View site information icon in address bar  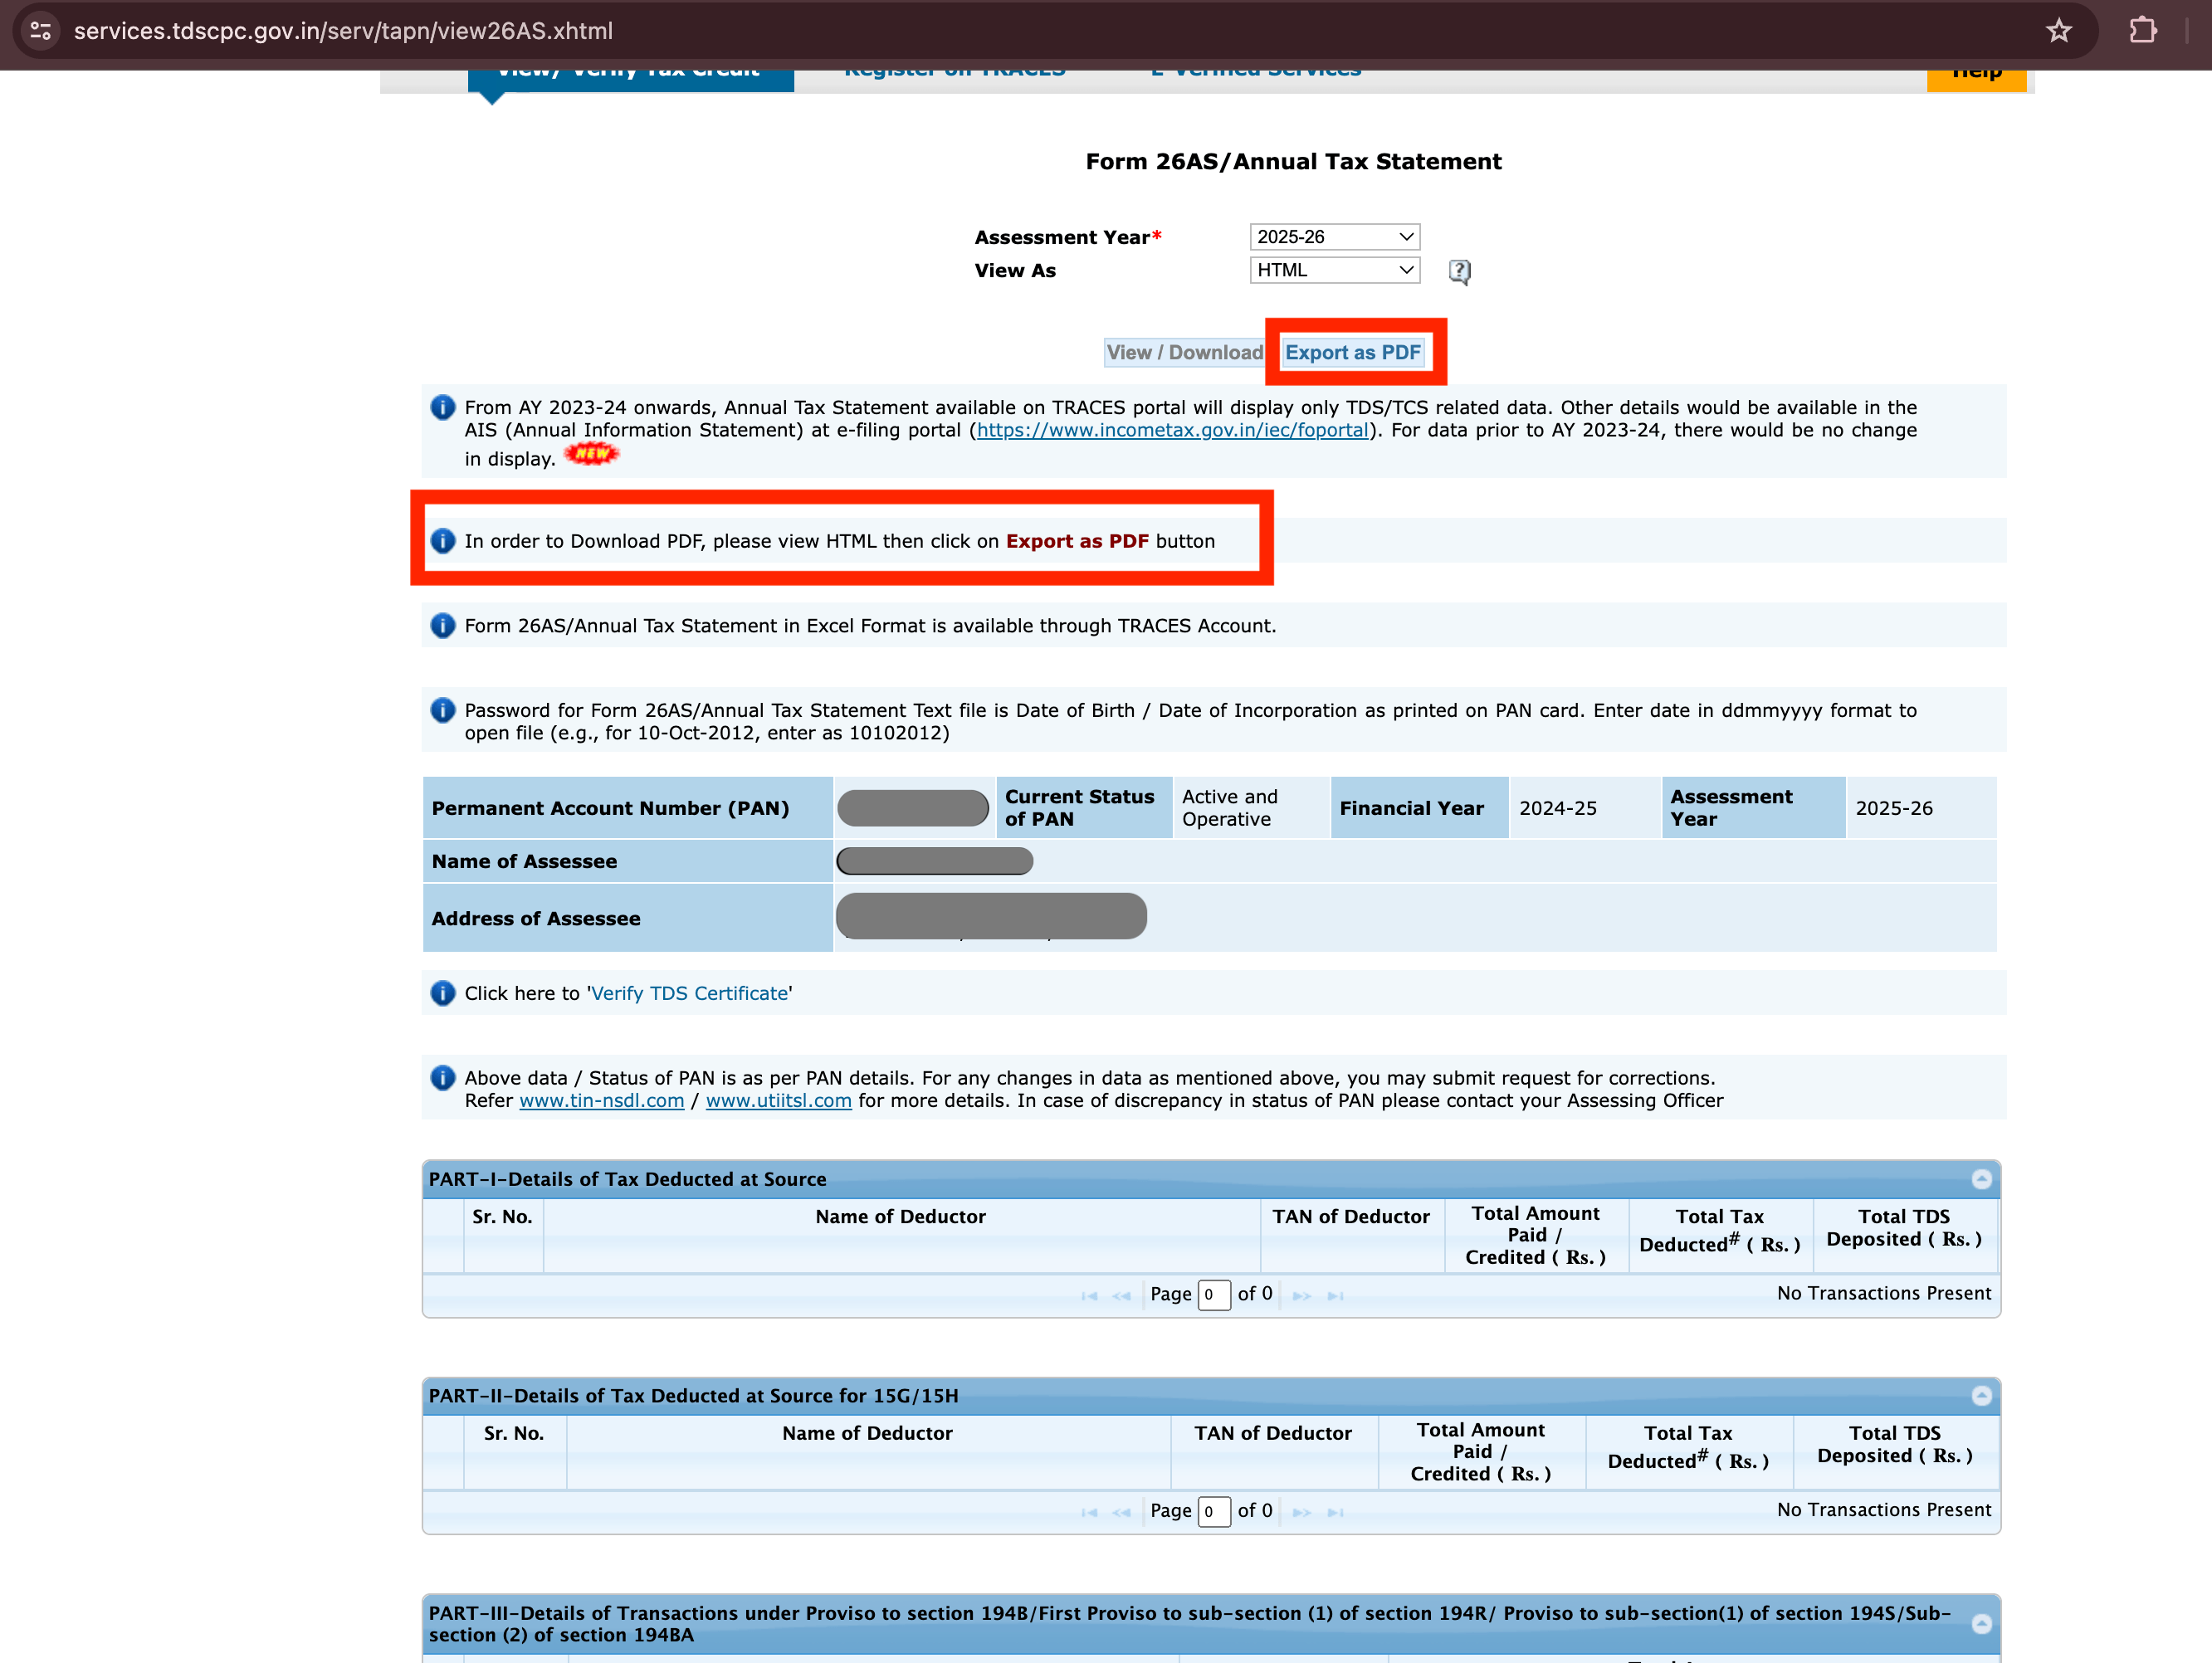[41, 31]
